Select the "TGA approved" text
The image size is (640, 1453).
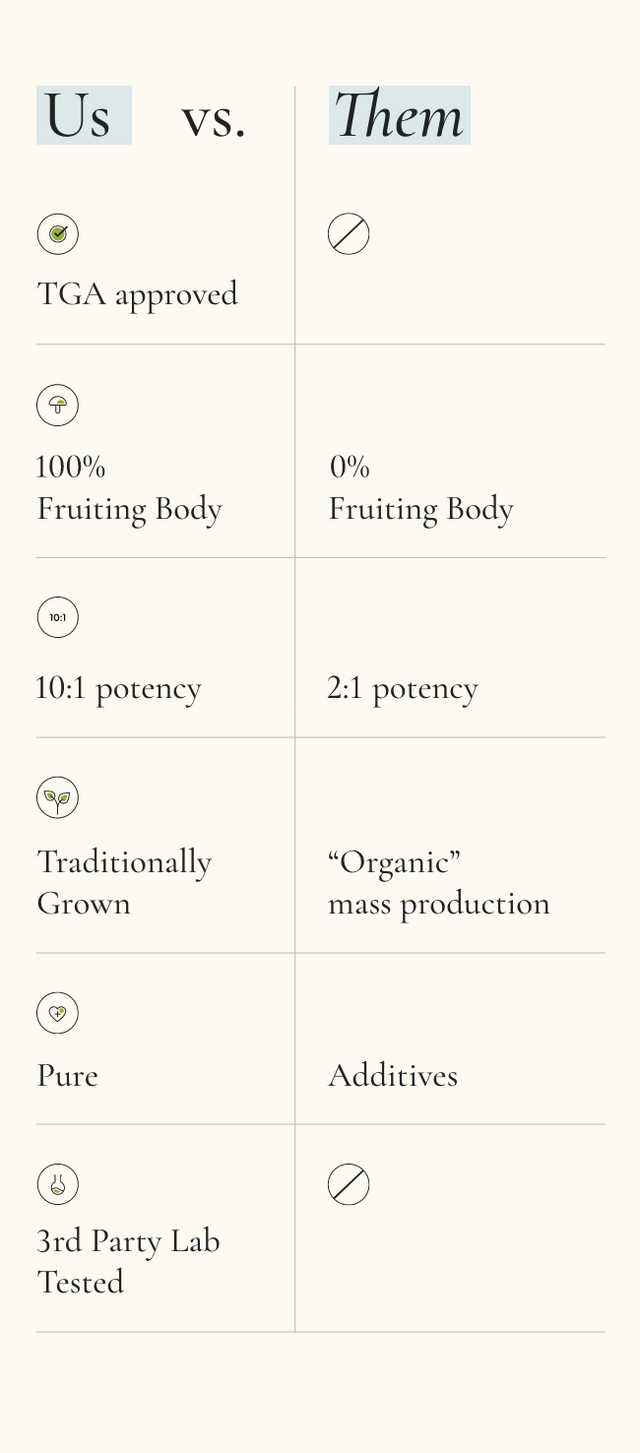click(137, 294)
